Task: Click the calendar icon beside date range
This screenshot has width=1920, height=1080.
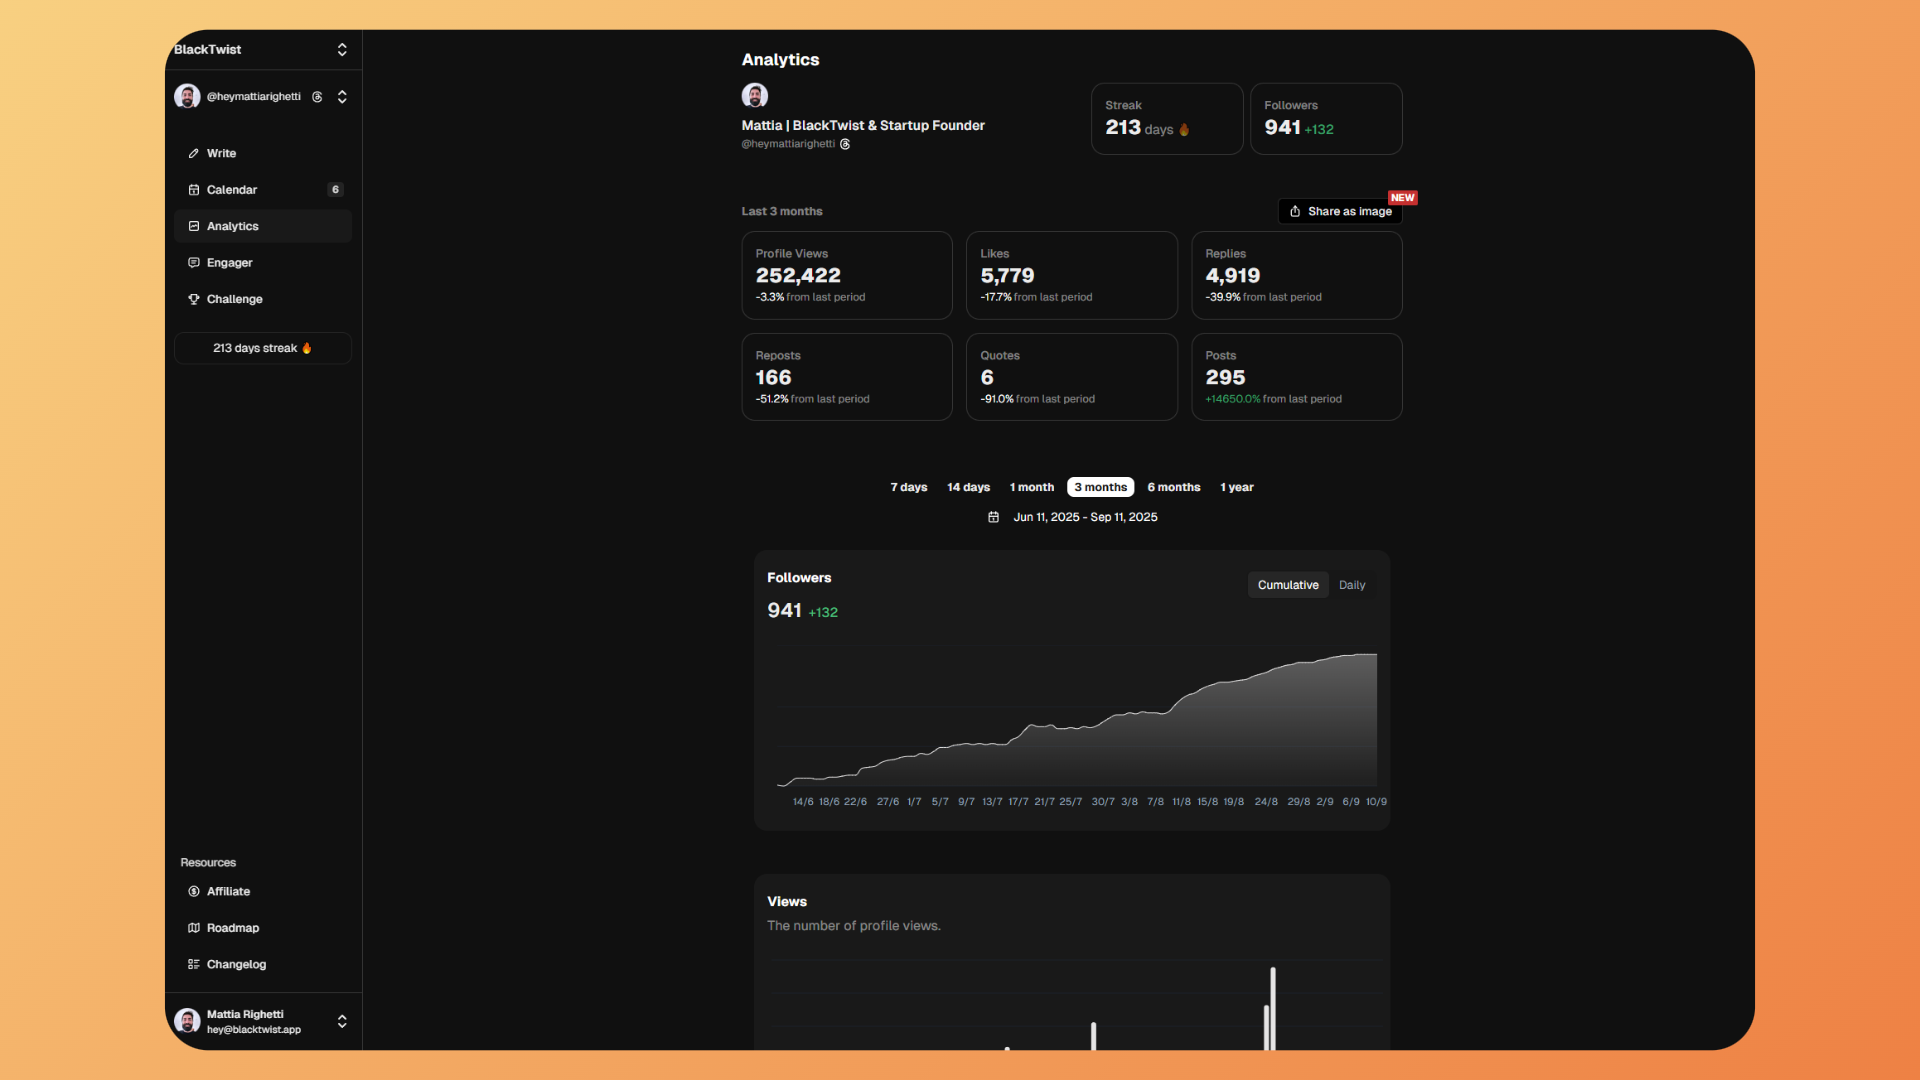Action: (993, 518)
